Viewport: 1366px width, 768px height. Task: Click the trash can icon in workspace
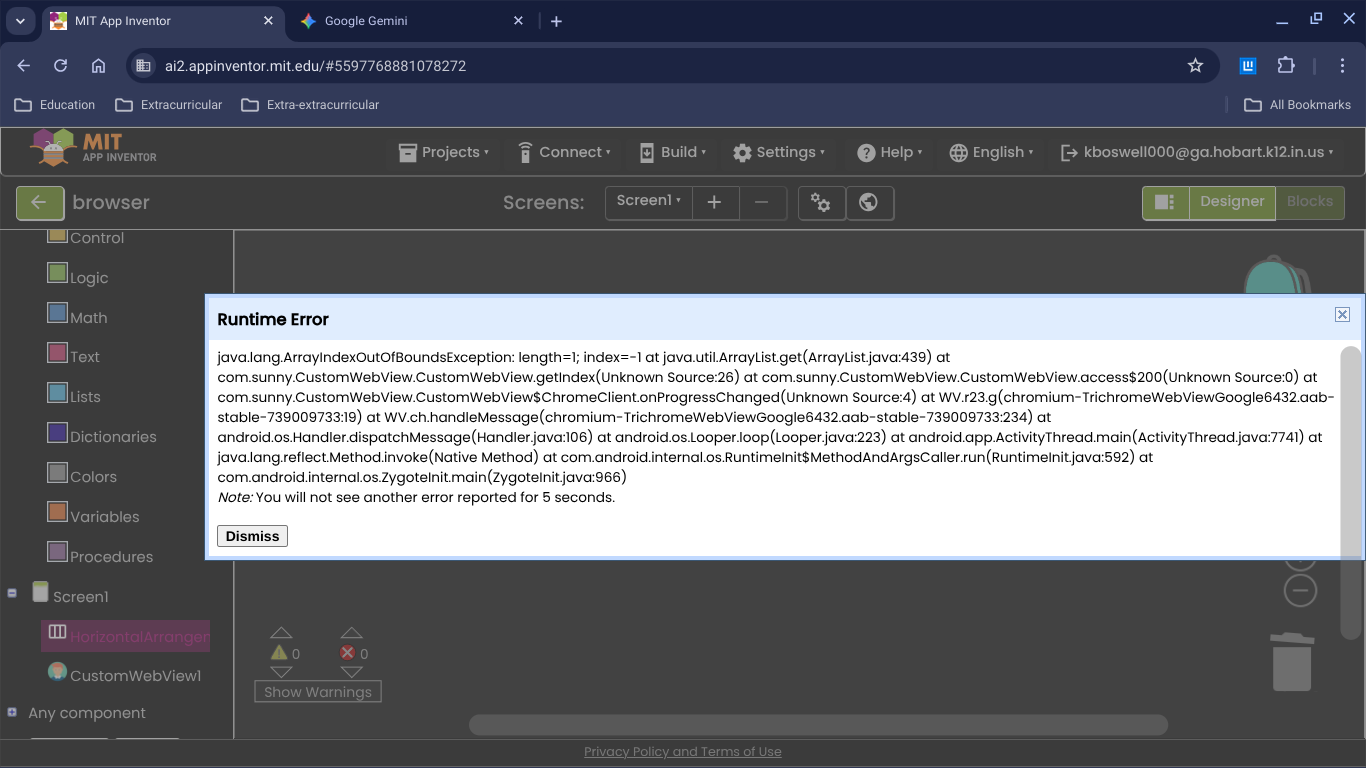coord(1292,662)
